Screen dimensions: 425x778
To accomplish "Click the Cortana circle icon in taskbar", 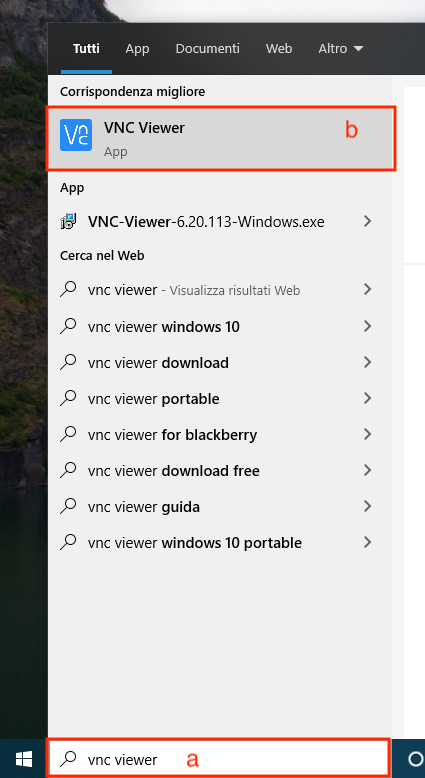I will point(416,759).
